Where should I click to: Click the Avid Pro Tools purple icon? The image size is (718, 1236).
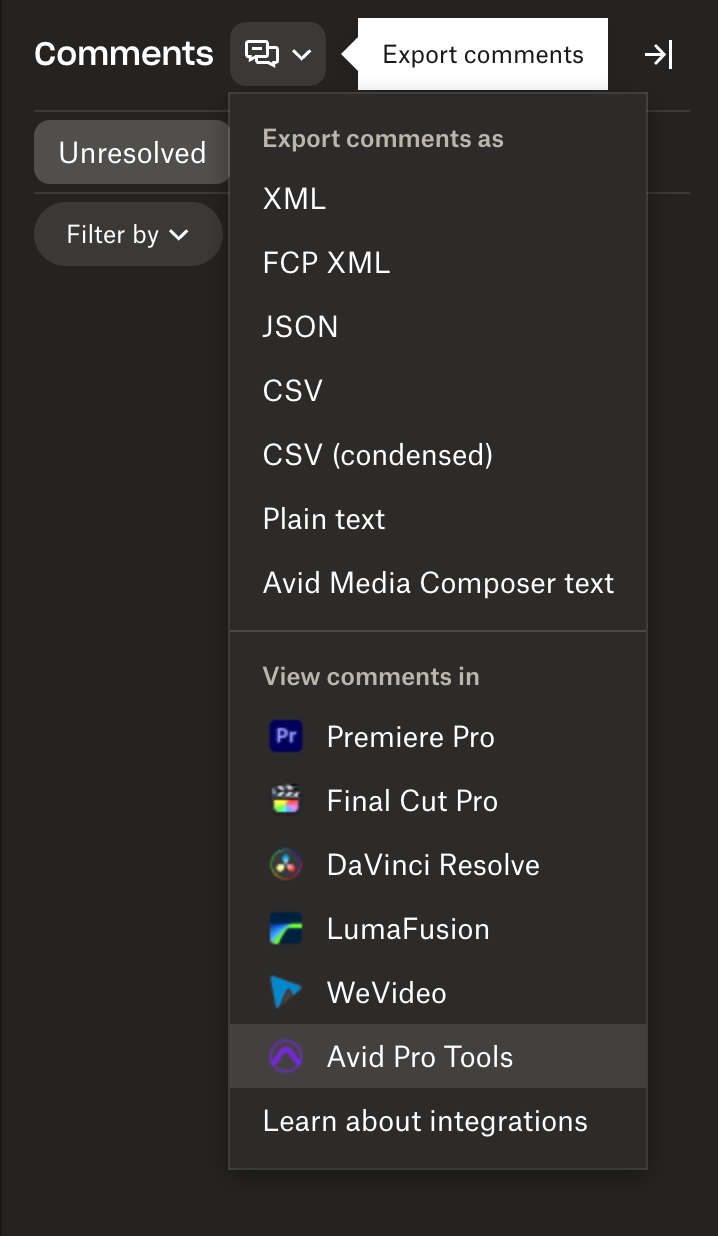[286, 1057]
